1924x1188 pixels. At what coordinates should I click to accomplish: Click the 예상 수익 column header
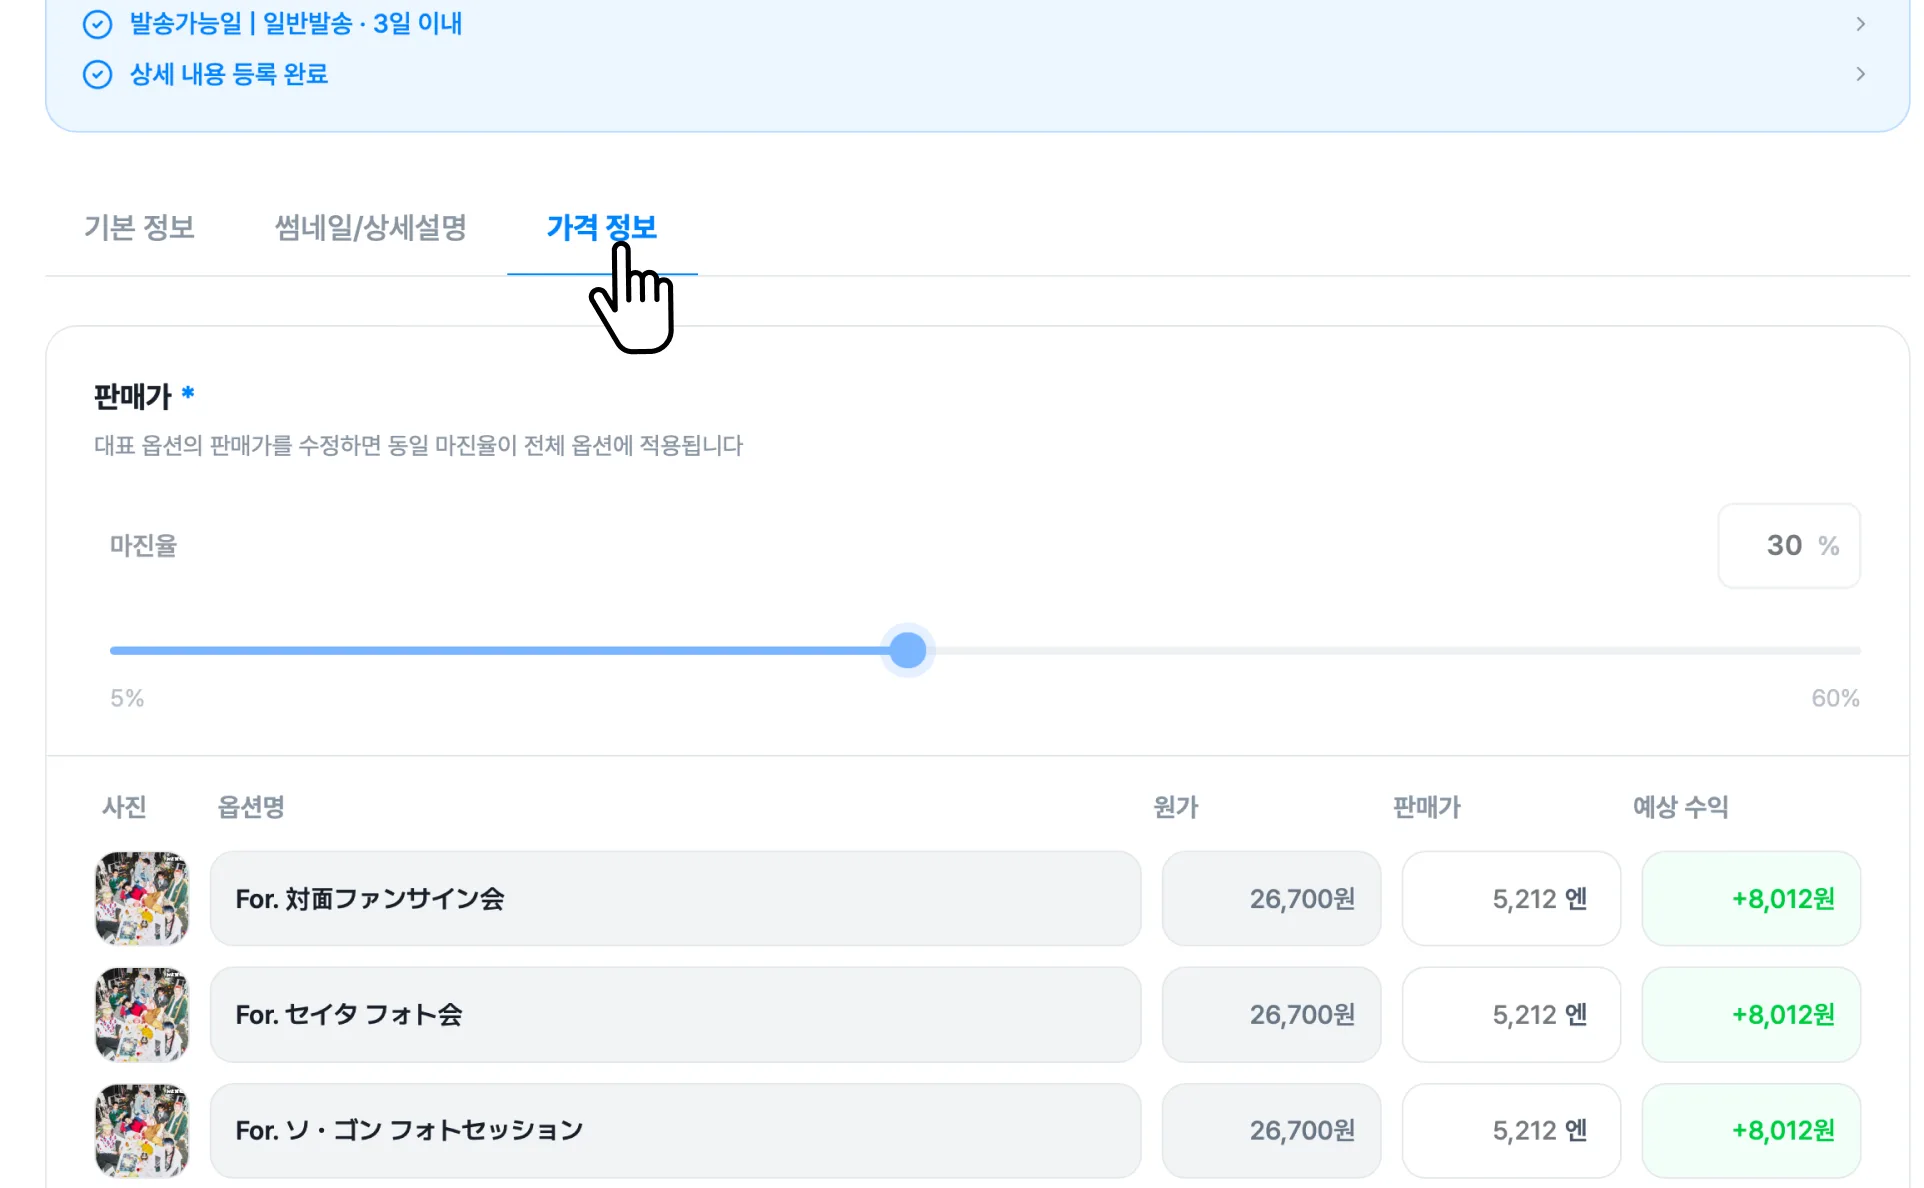(x=1680, y=807)
